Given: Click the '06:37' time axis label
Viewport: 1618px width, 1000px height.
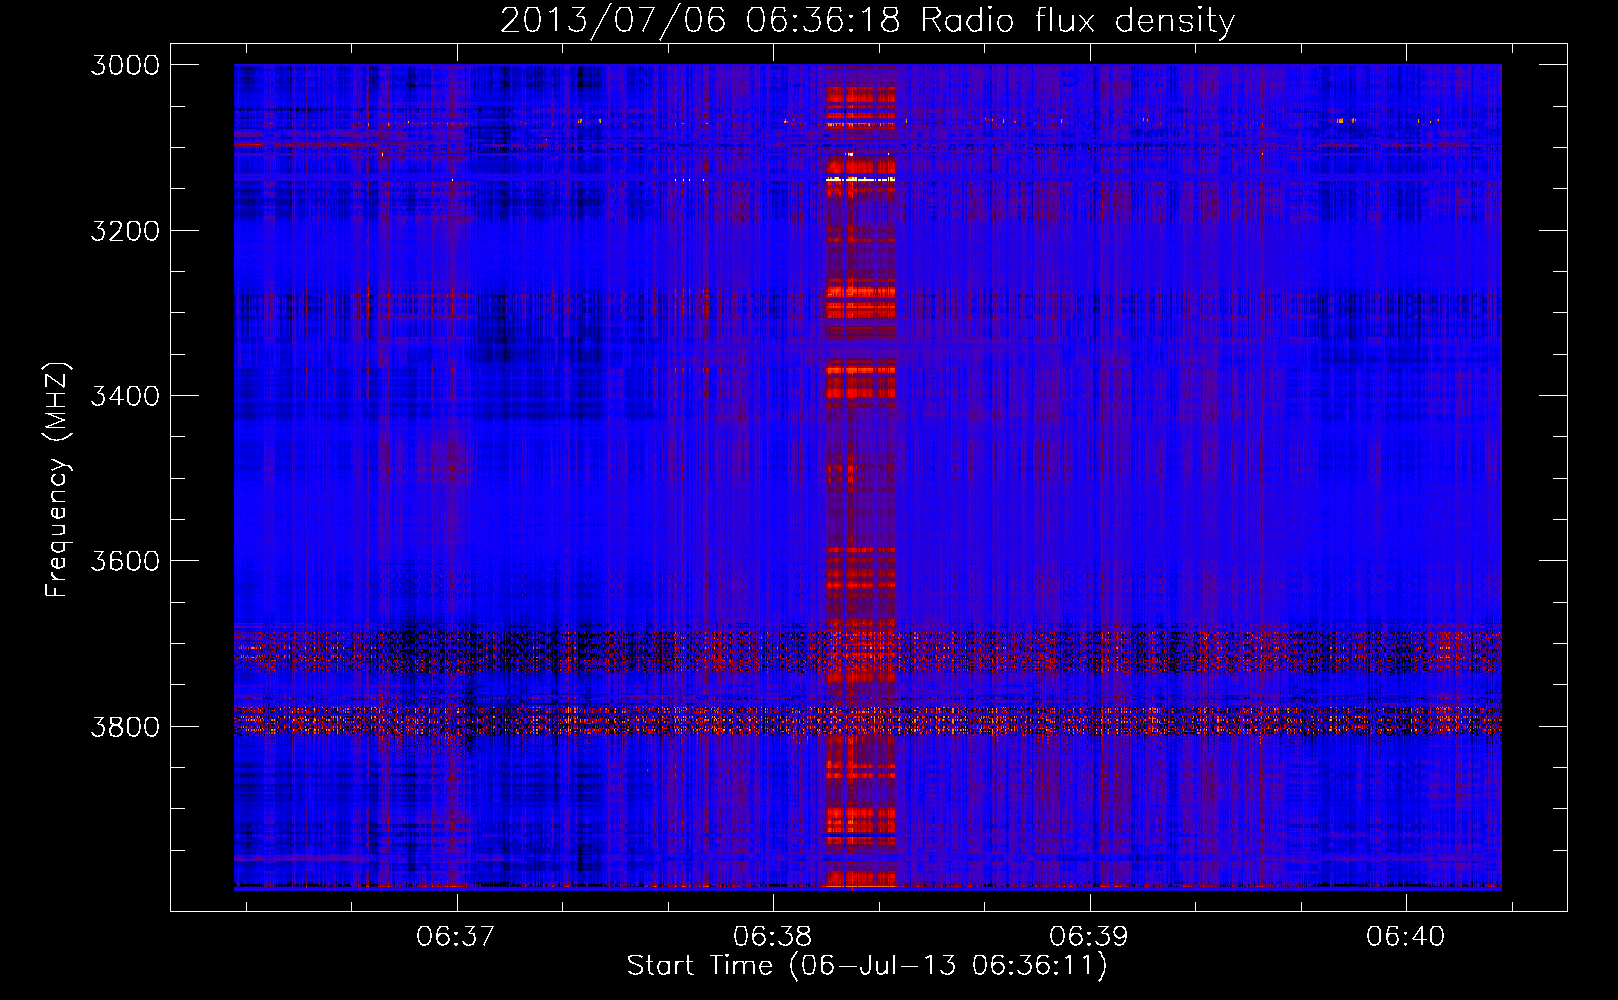Looking at the screenshot, I should coord(456,937).
